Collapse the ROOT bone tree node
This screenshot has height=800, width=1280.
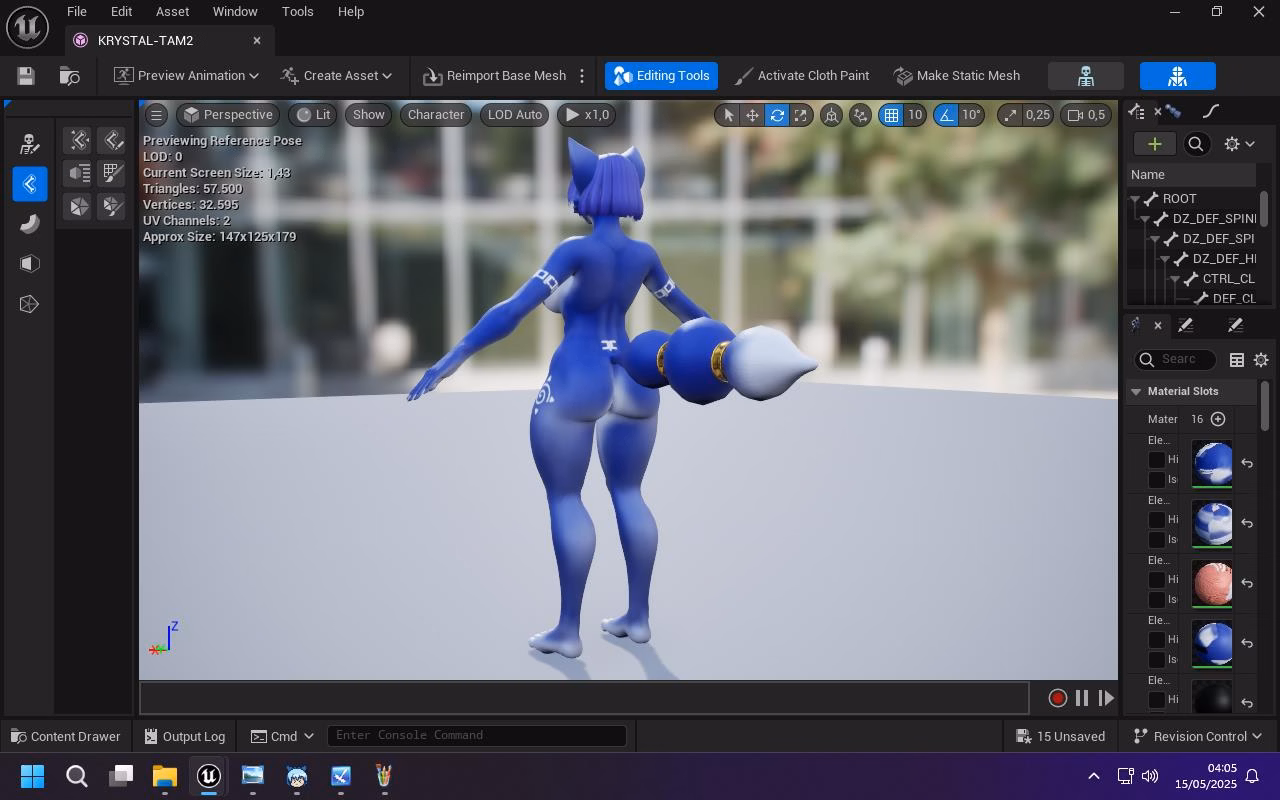coord(1136,199)
